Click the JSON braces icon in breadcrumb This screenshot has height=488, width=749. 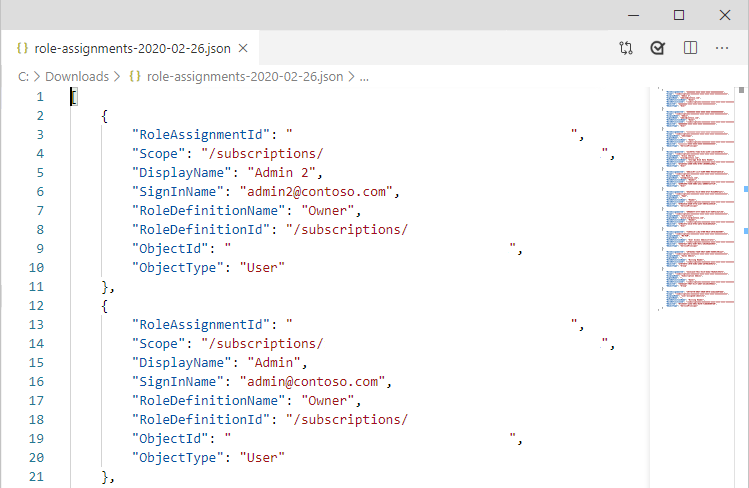click(134, 76)
